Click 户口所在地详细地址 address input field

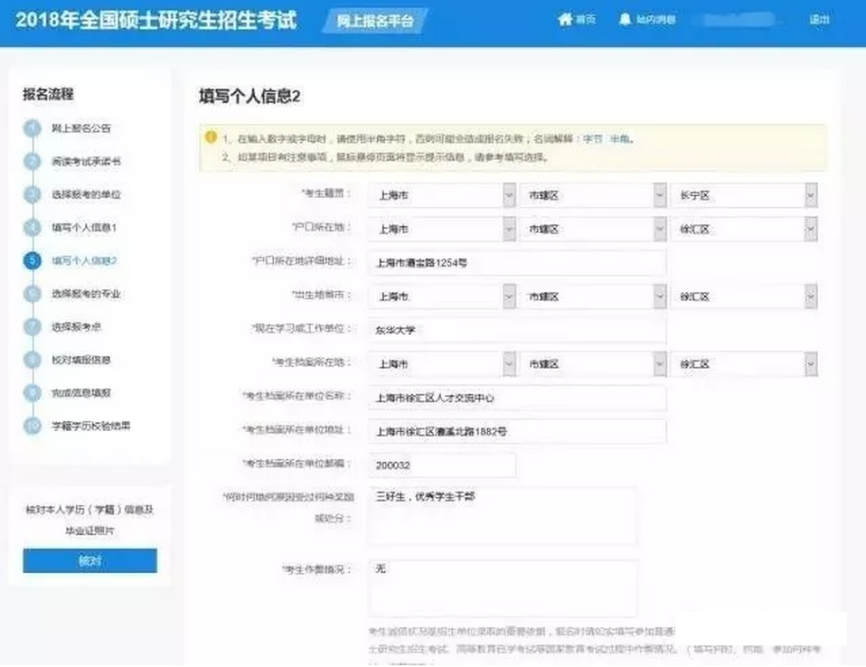pos(516,263)
